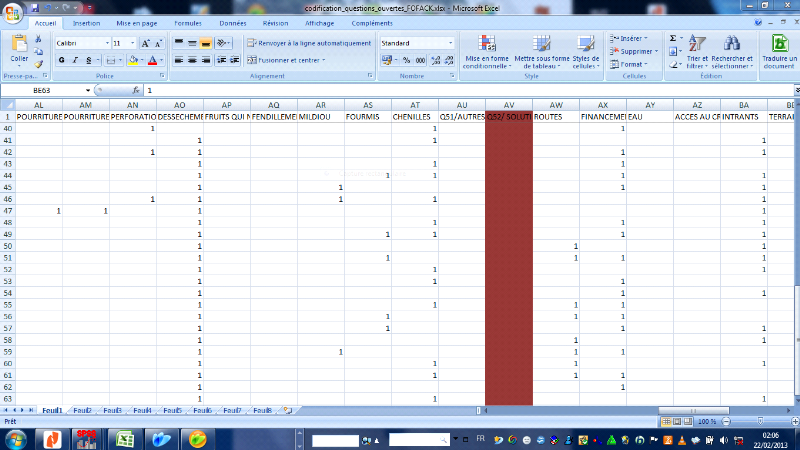
Task: Switch to Feuil2 sheet tab
Action: tap(82, 410)
